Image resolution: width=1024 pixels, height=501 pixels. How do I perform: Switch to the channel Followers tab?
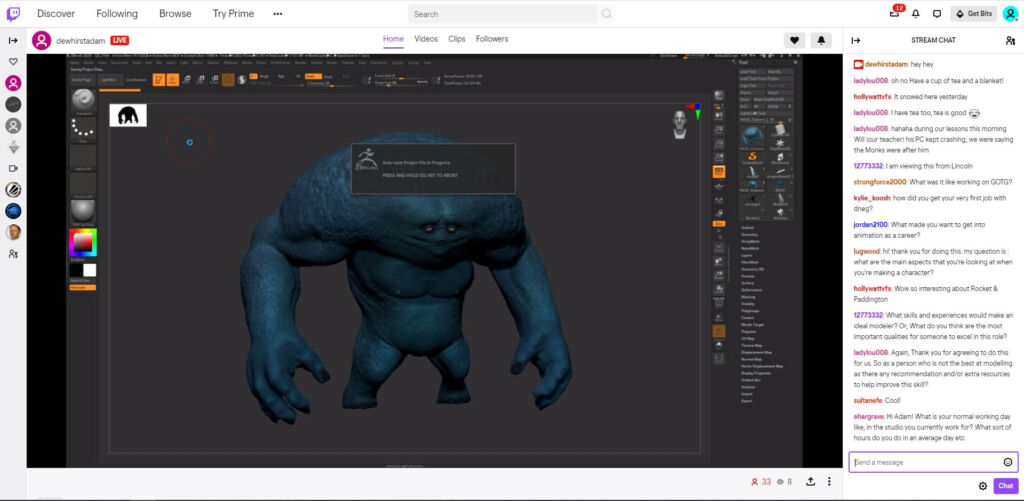(x=492, y=39)
